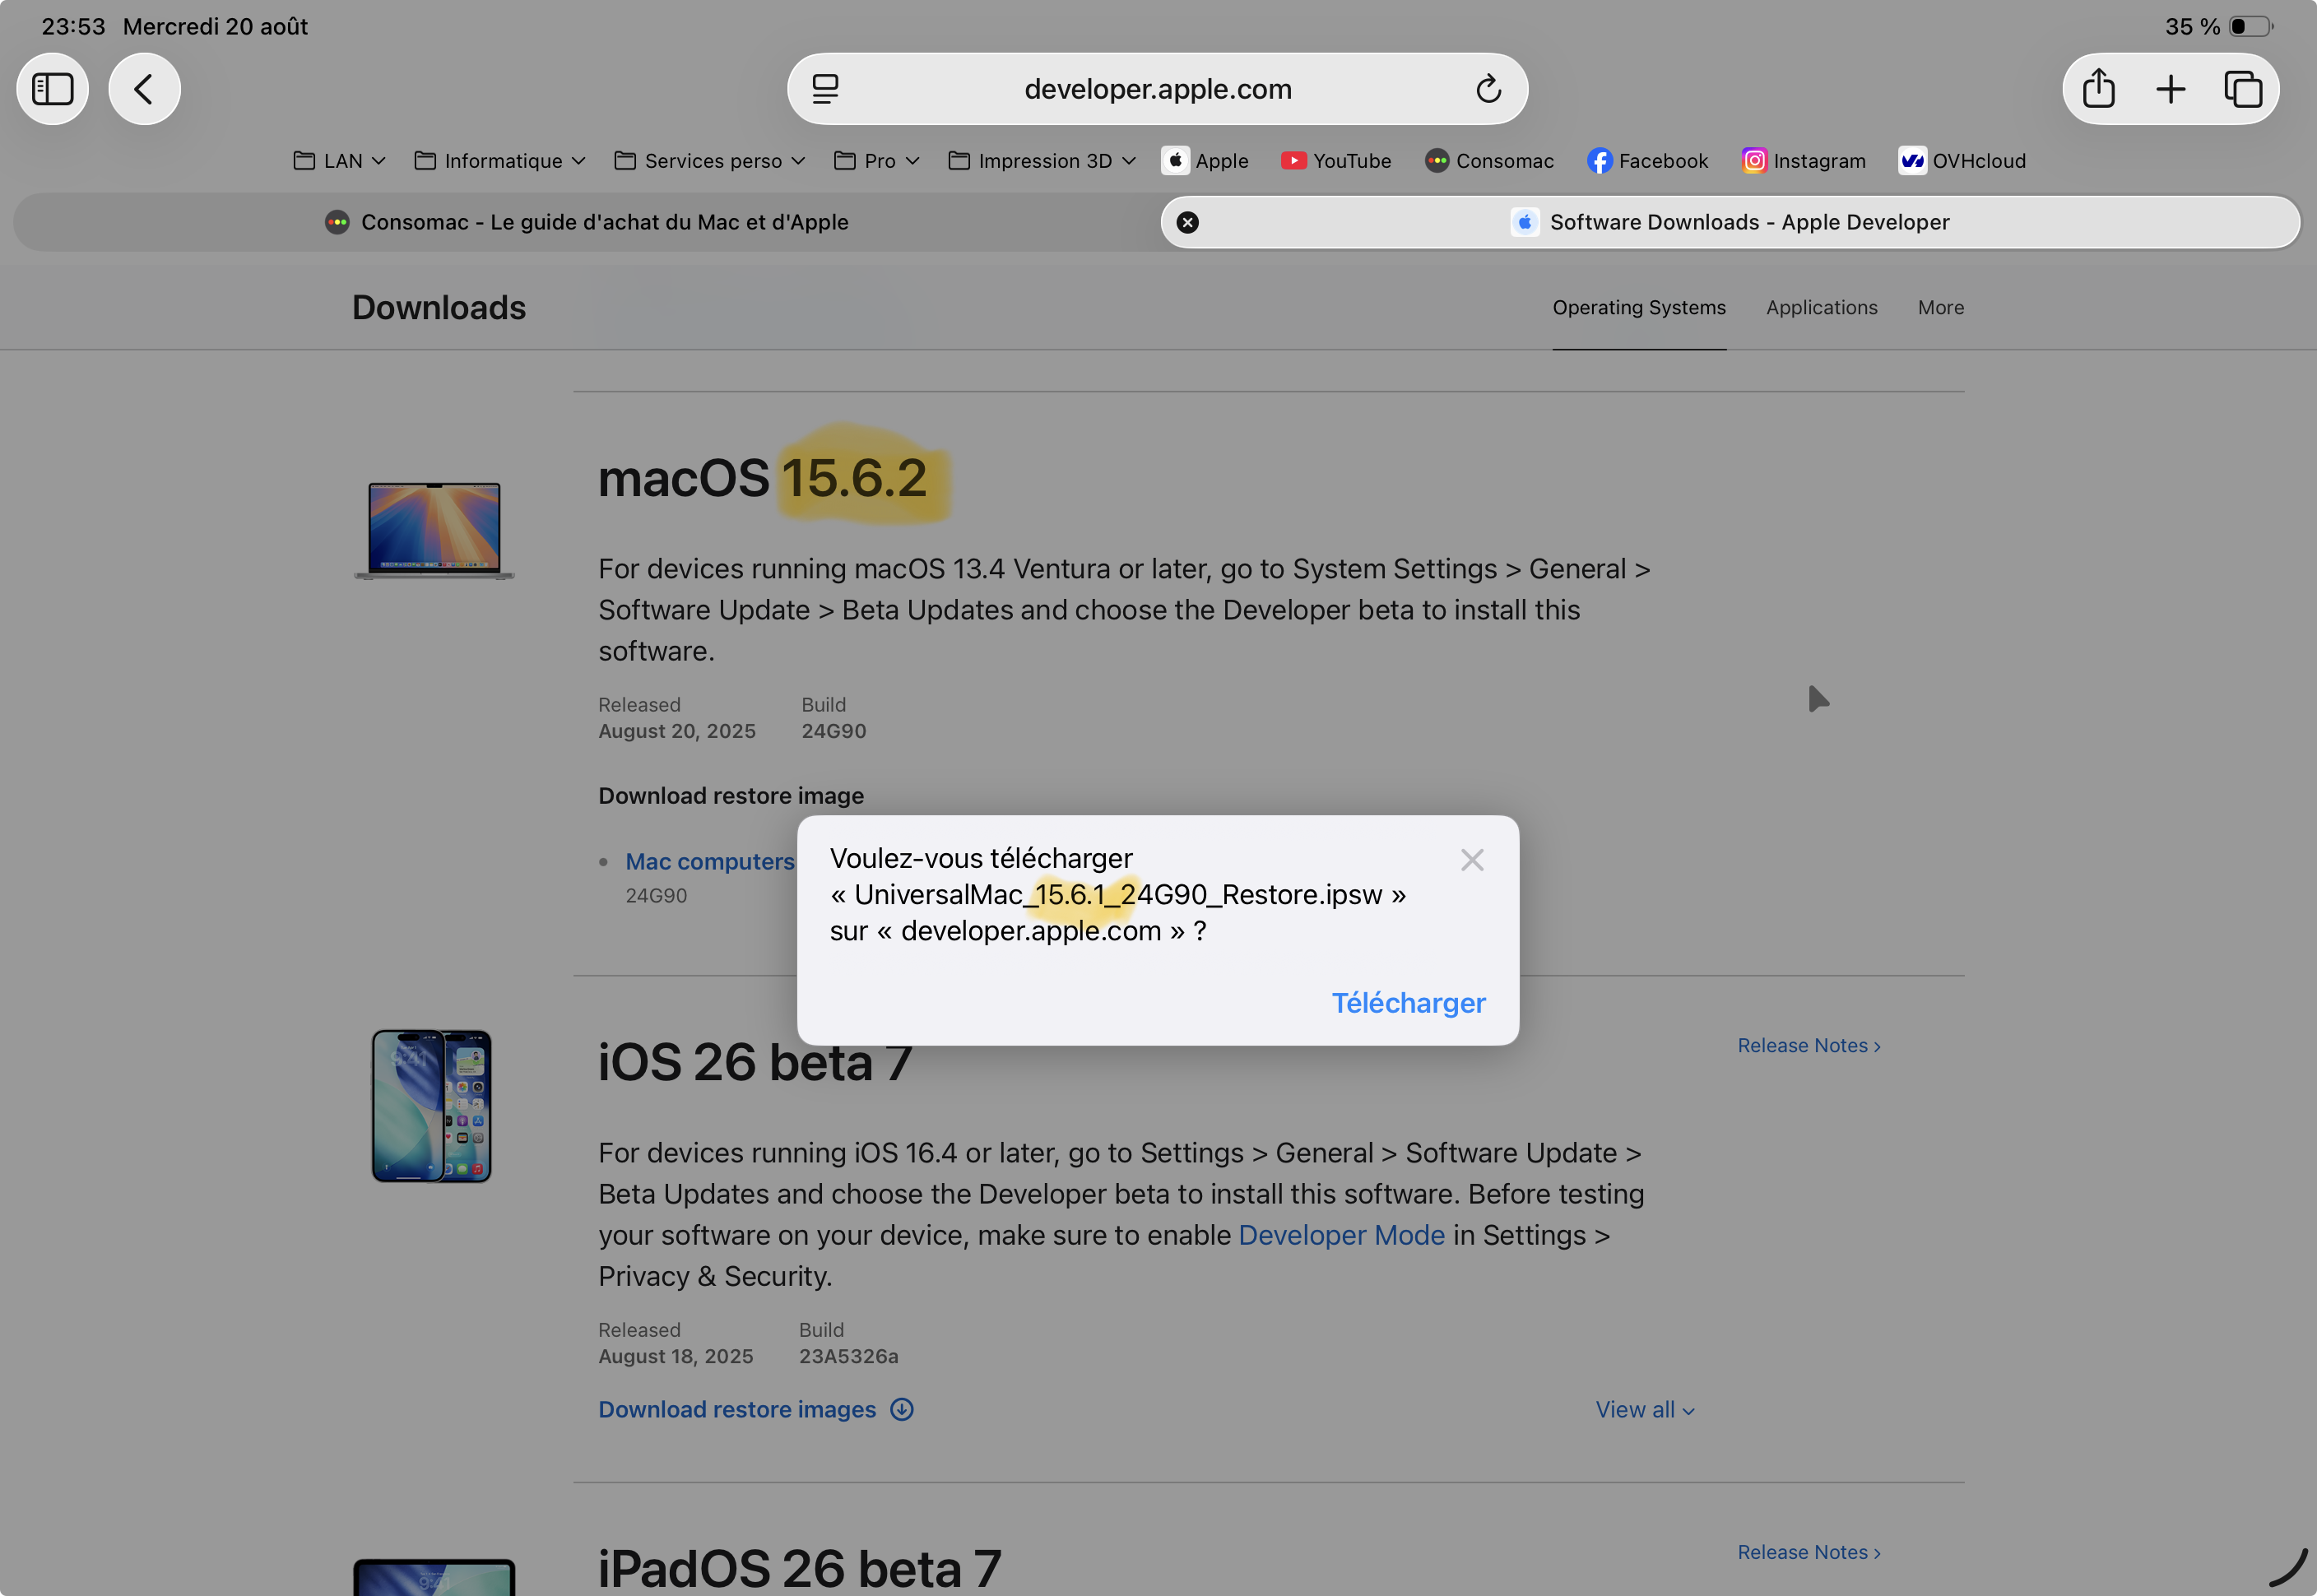Expand View all under iOS 26
The height and width of the screenshot is (1596, 2317).
1644,1409
